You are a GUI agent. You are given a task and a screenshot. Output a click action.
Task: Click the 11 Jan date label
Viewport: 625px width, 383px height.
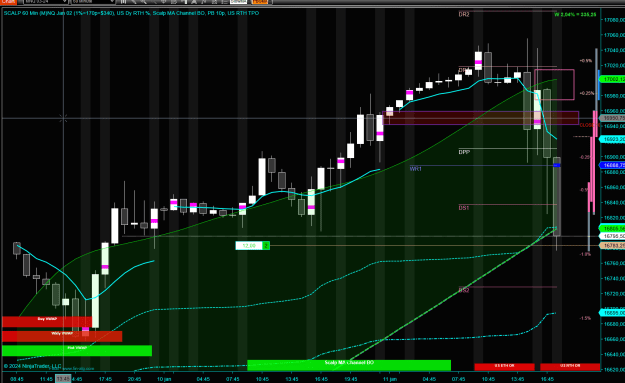point(390,379)
